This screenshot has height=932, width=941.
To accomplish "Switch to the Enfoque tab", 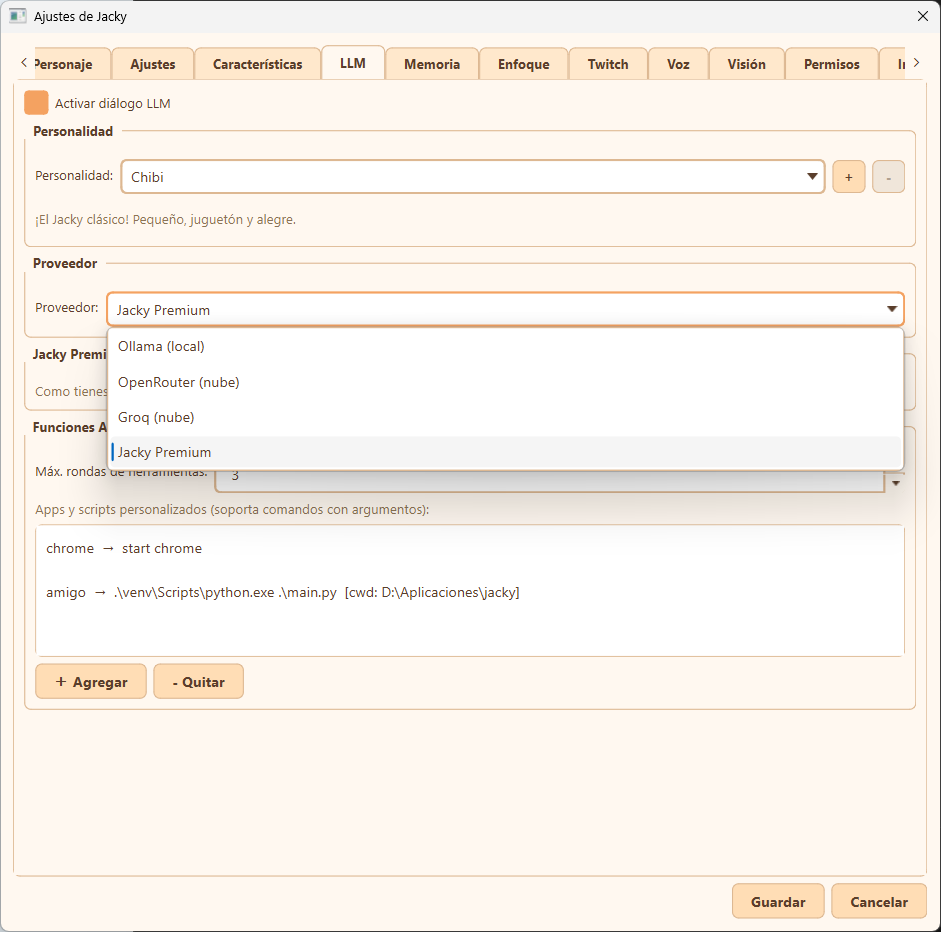I will (x=523, y=64).
